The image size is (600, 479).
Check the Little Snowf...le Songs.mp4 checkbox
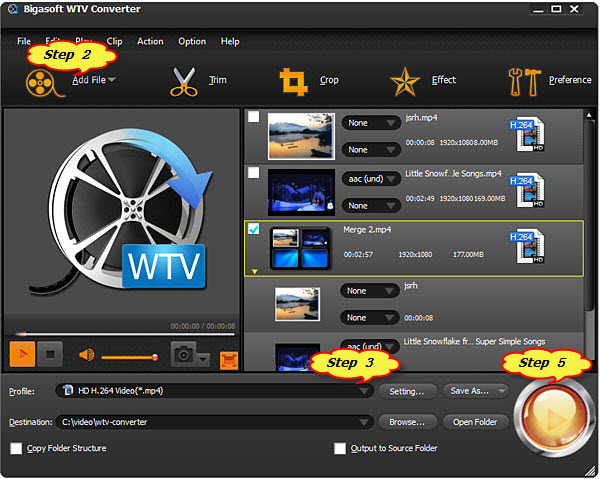(x=253, y=173)
